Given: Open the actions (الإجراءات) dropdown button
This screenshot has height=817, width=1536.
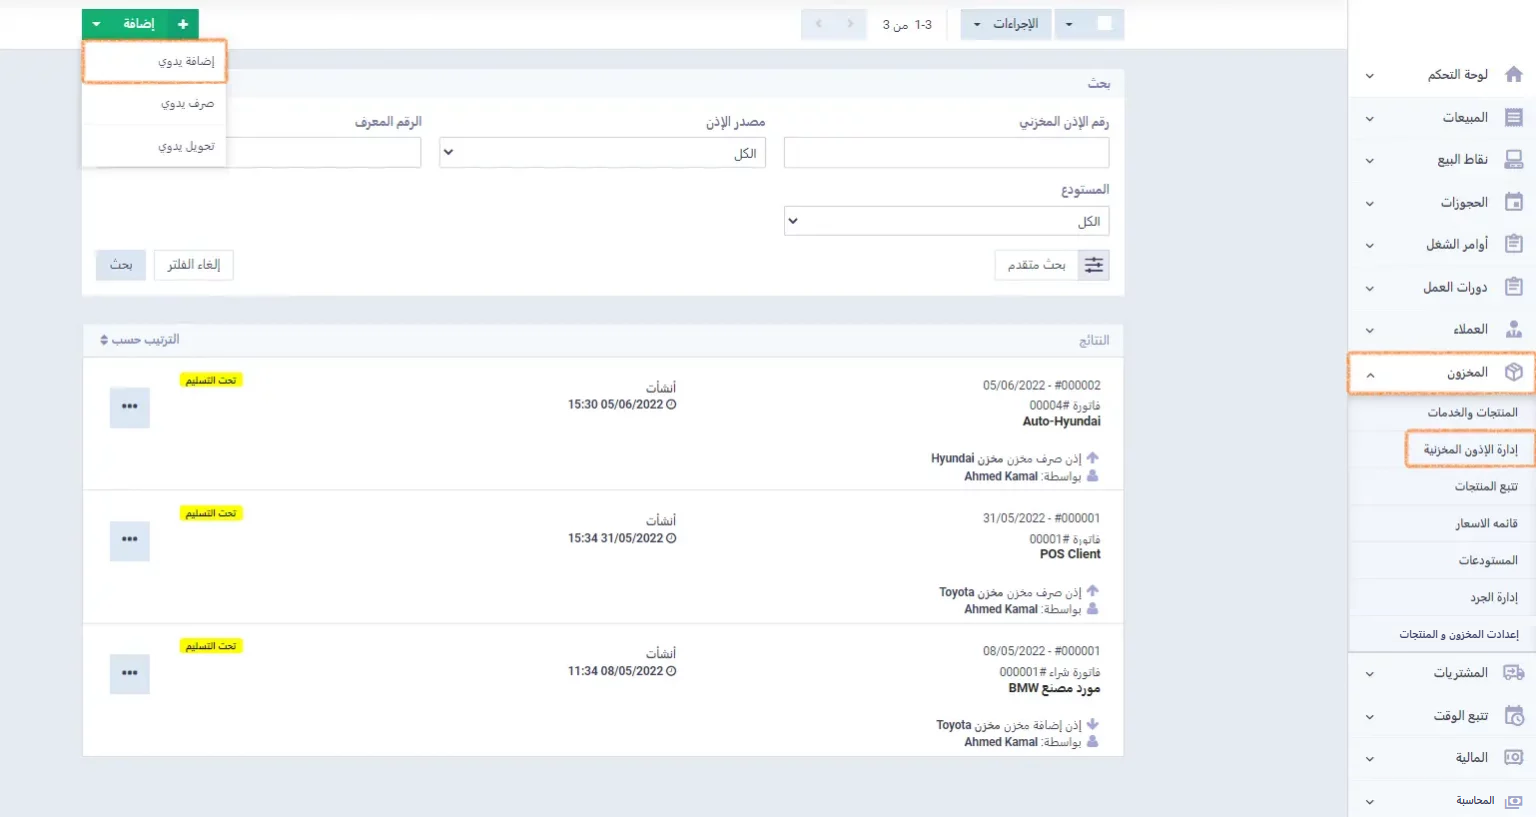Looking at the screenshot, I should point(1005,24).
